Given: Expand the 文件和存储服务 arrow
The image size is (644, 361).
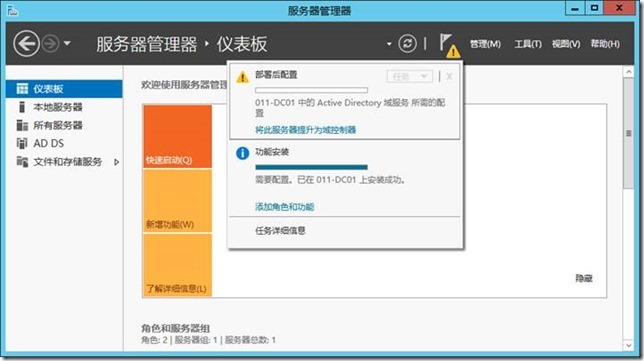Looking at the screenshot, I should (117, 162).
